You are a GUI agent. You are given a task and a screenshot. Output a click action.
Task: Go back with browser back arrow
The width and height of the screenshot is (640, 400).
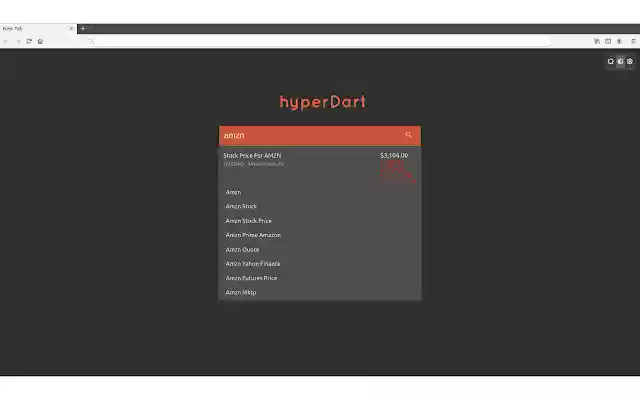6,41
